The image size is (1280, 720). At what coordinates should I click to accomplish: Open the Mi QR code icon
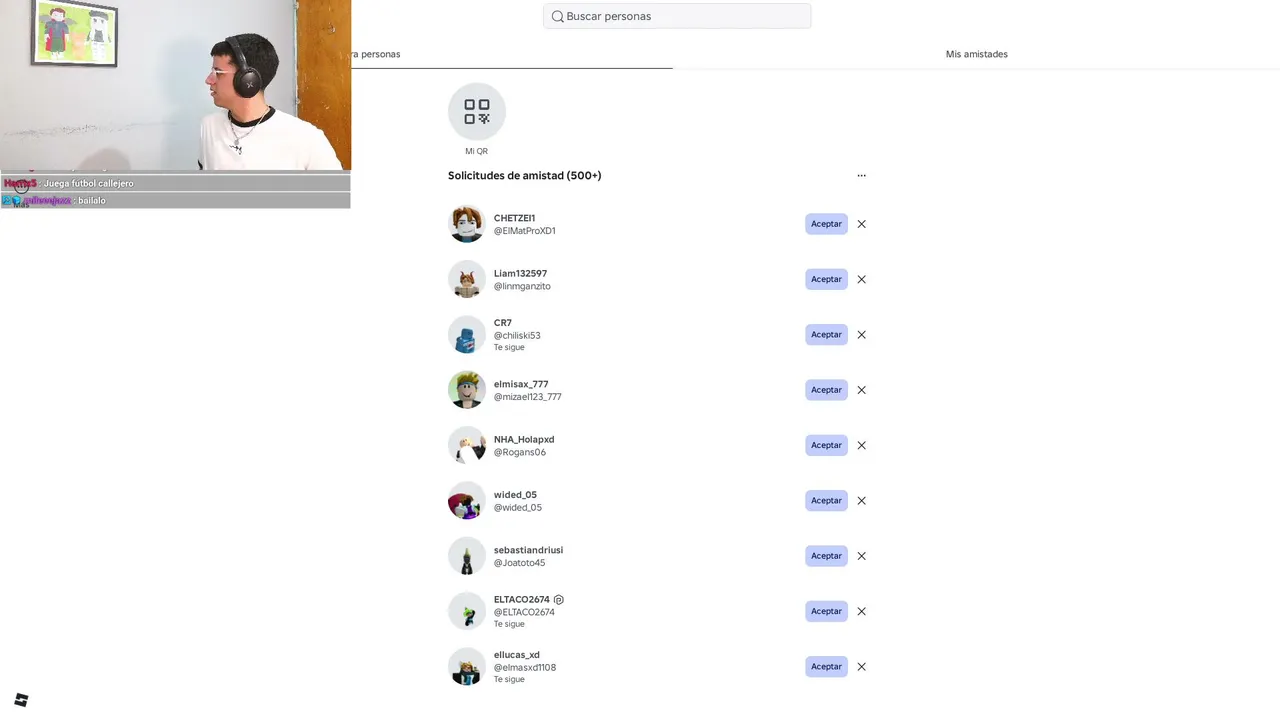pos(476,111)
